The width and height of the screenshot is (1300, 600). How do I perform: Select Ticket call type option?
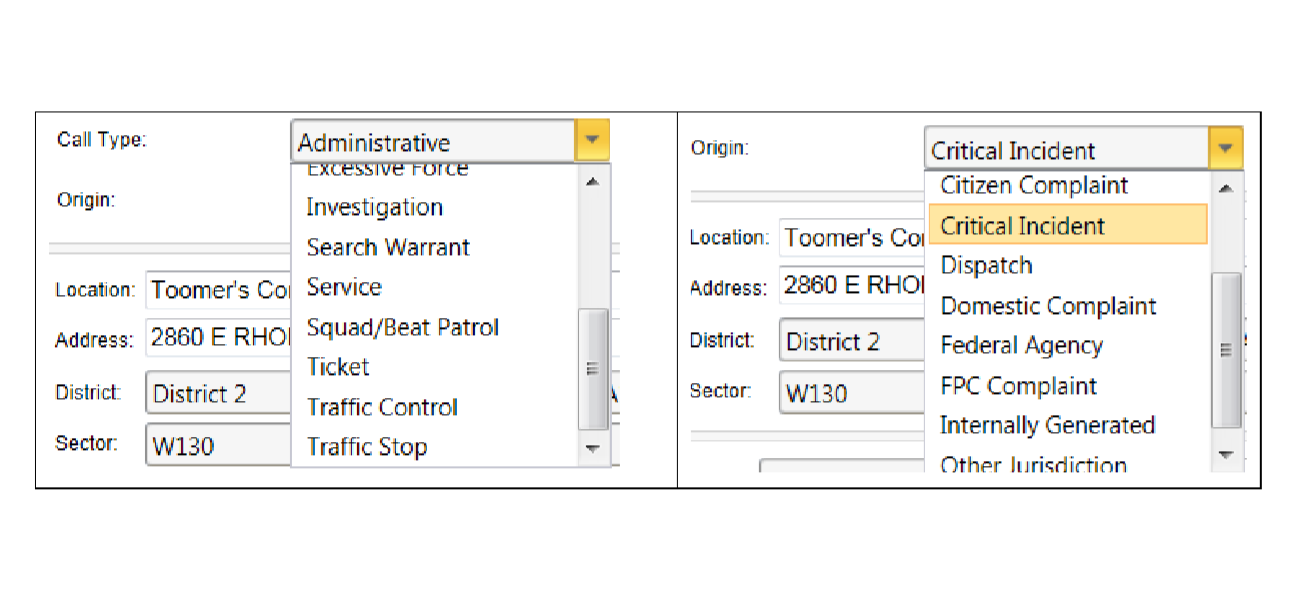coord(338,367)
